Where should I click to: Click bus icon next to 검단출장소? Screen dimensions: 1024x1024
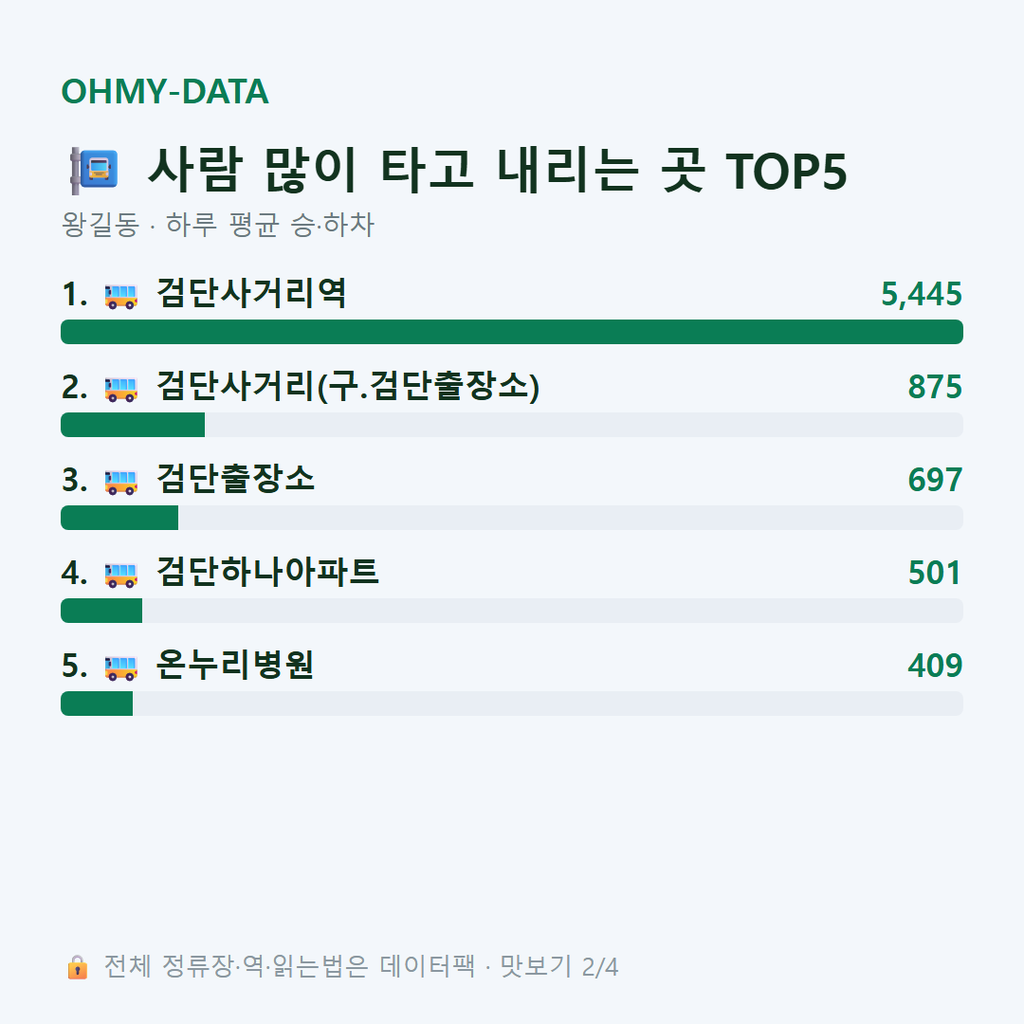pos(121,482)
